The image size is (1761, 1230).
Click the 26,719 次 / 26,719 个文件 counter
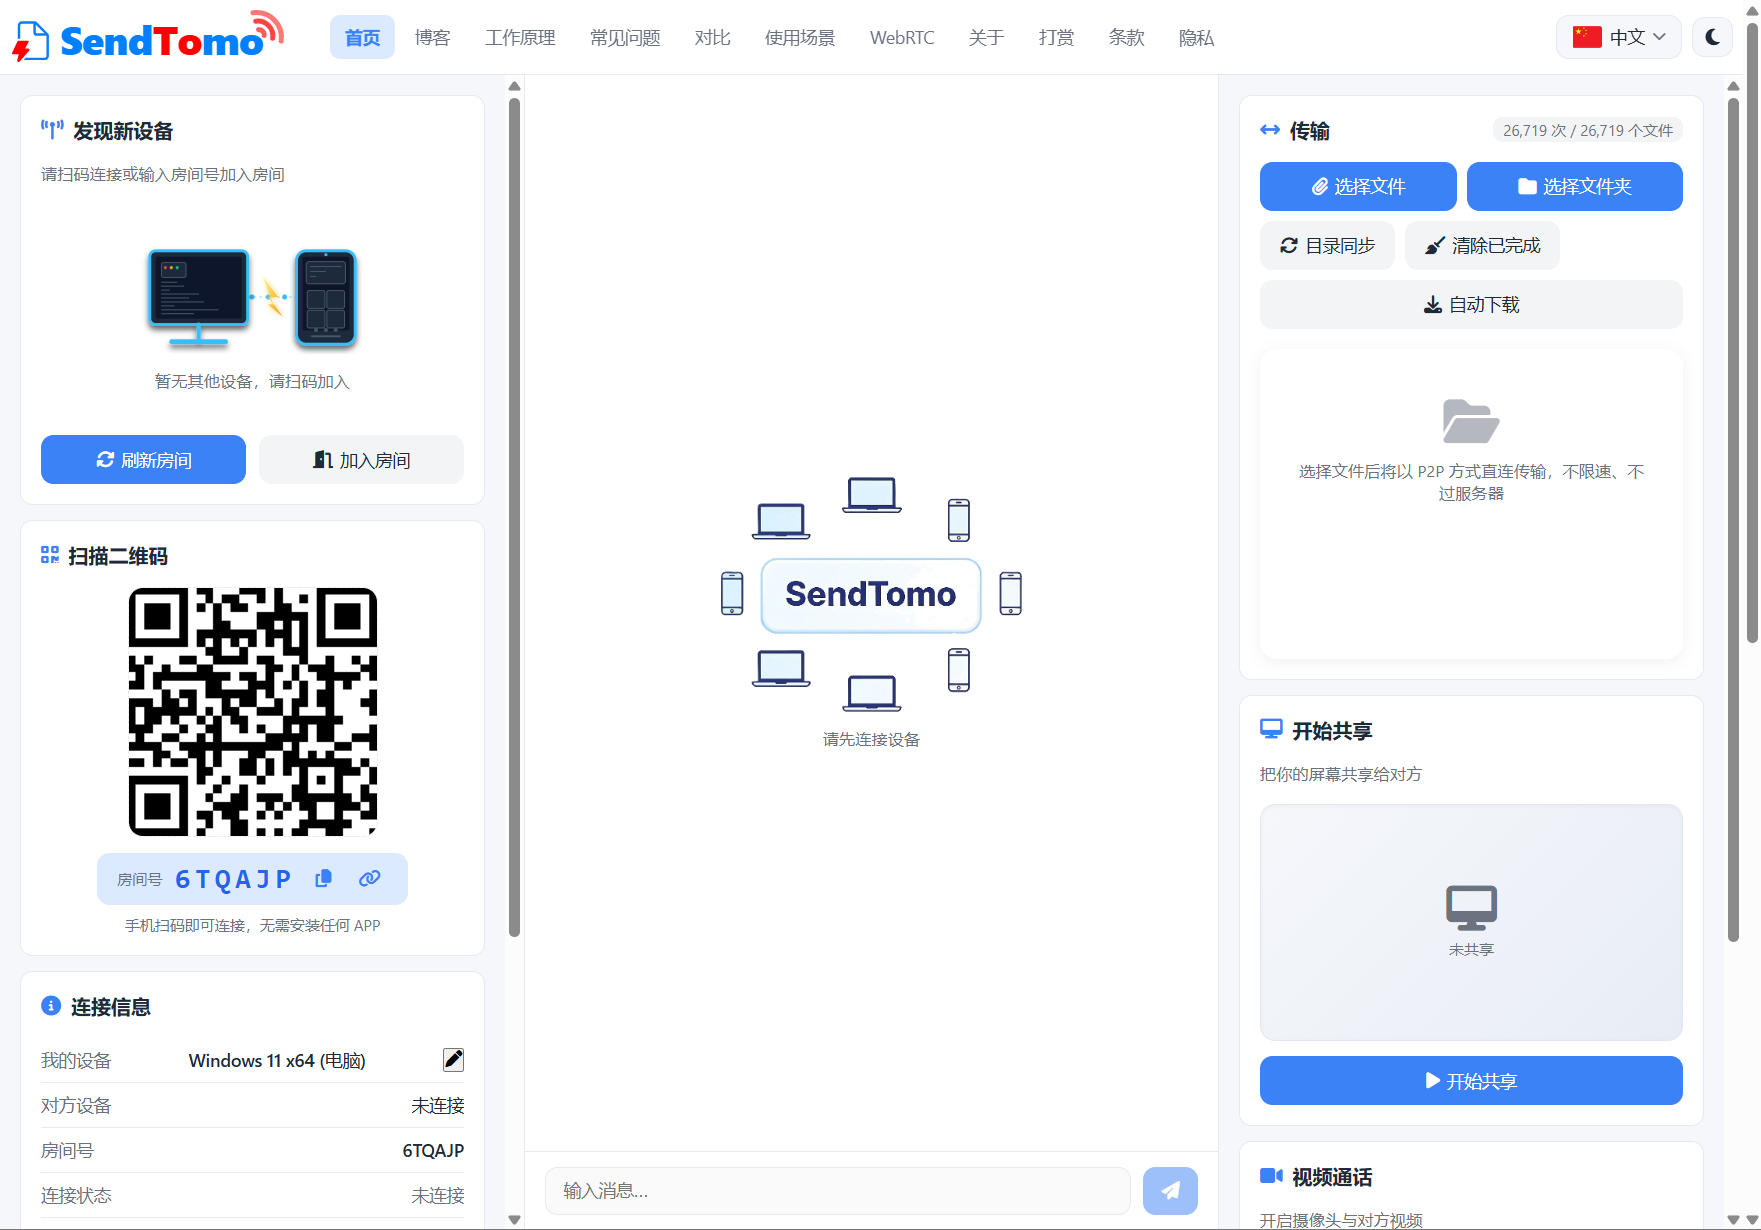tap(1587, 130)
